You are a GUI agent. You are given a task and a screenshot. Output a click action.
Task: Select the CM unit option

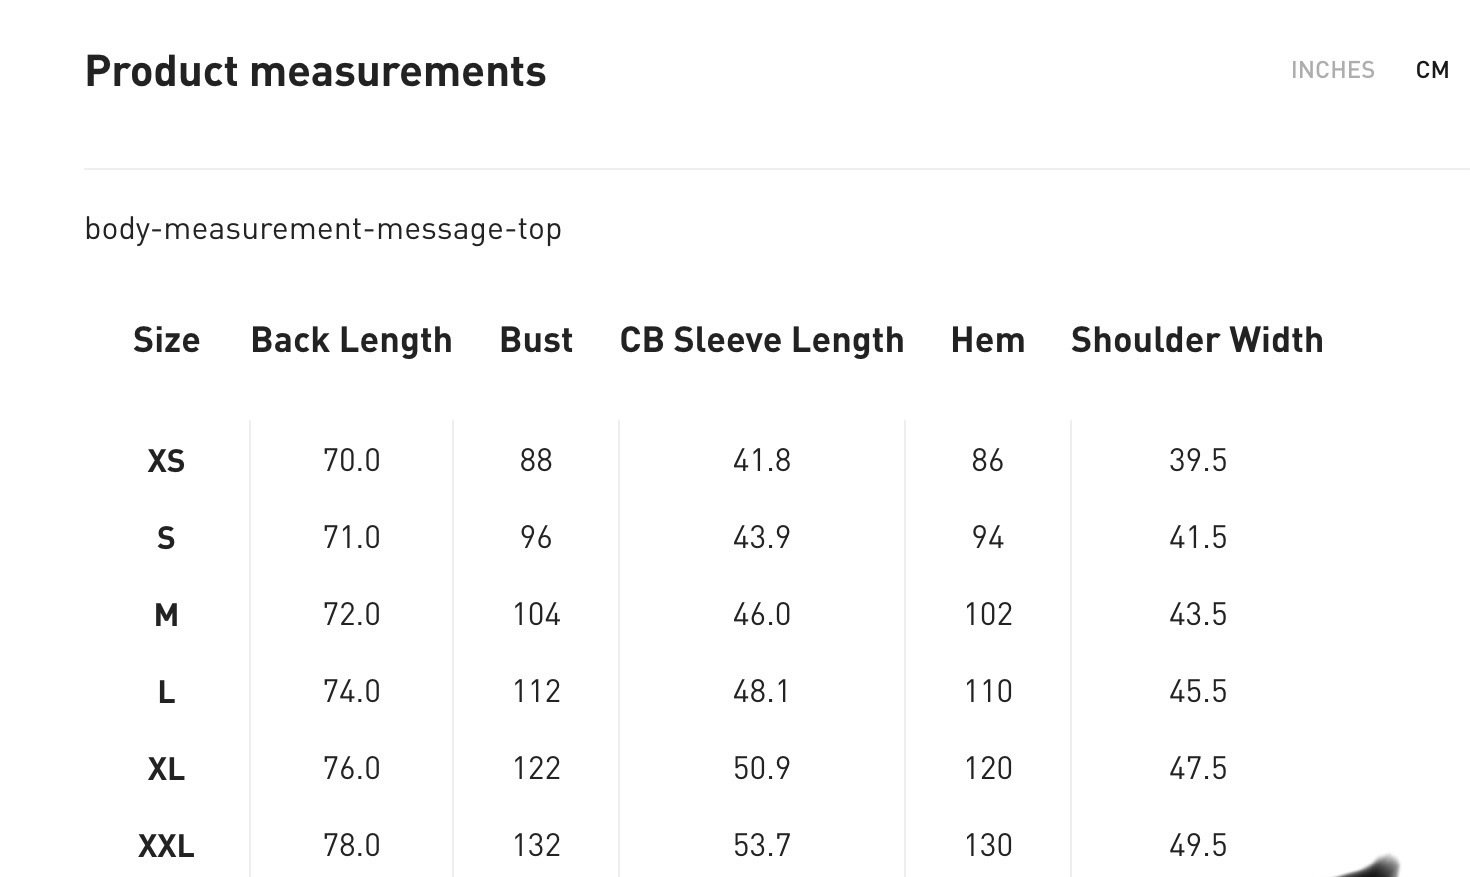[1432, 70]
